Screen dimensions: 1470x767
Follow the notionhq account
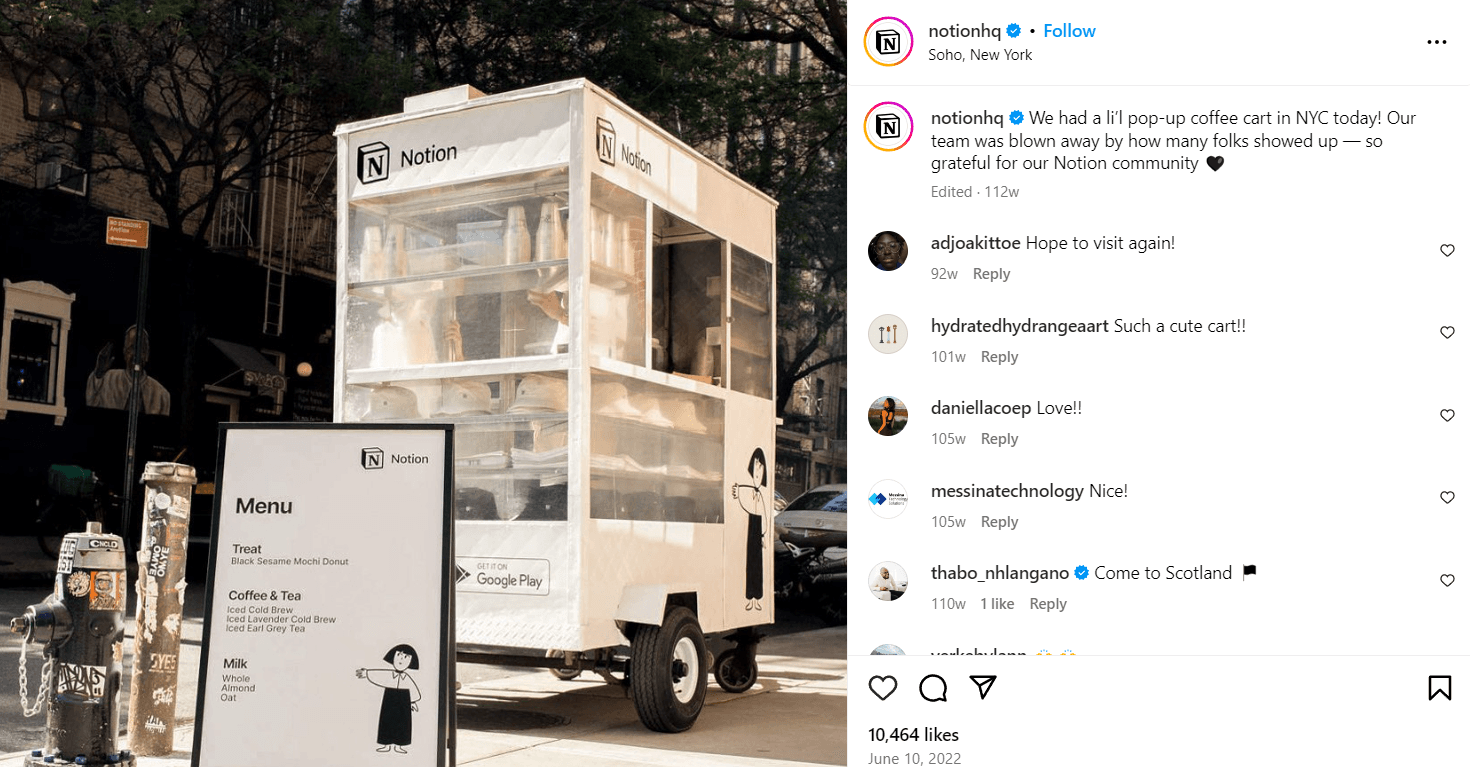click(x=1069, y=31)
